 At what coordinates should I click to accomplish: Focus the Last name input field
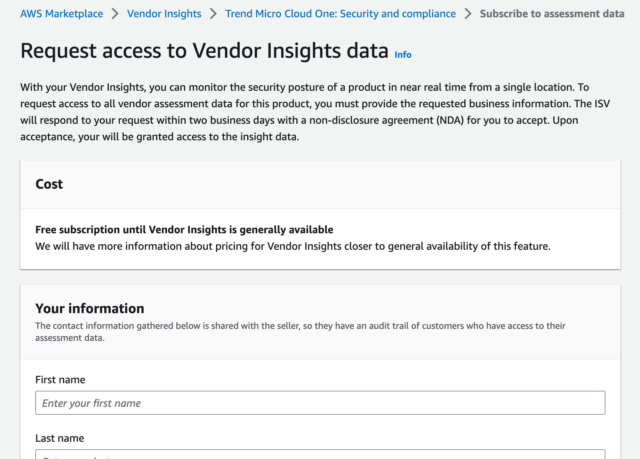(x=320, y=454)
